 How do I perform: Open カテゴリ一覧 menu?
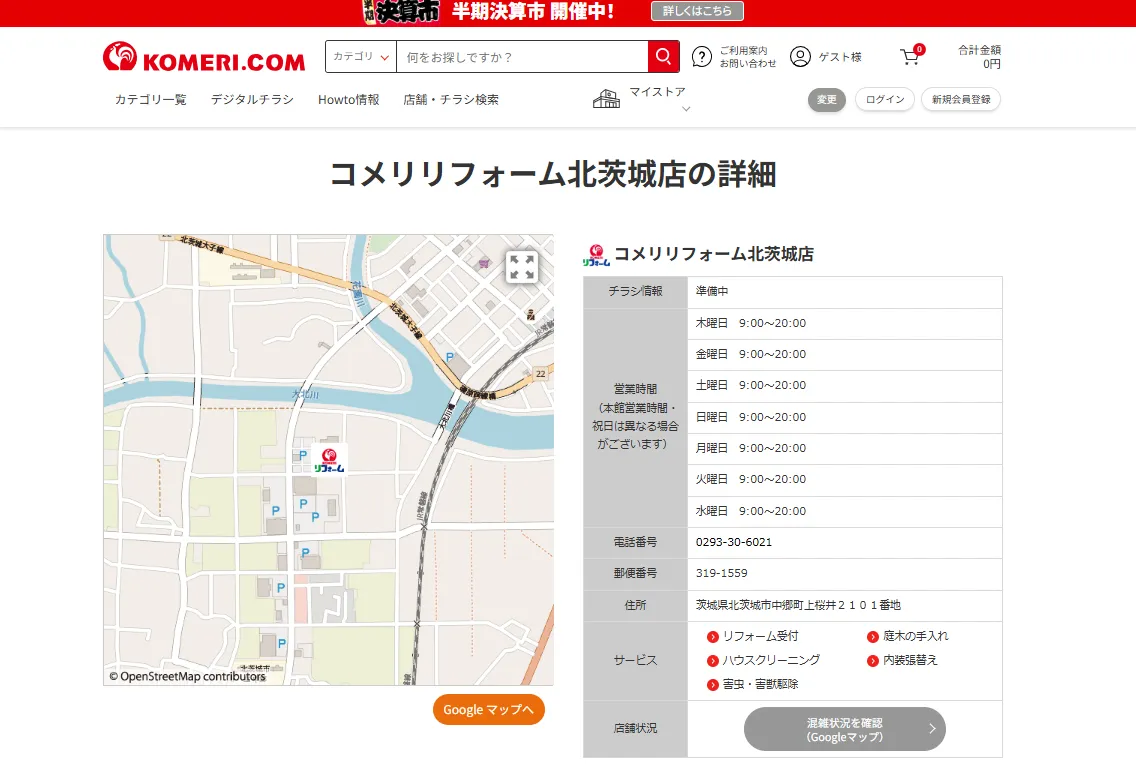(x=150, y=100)
